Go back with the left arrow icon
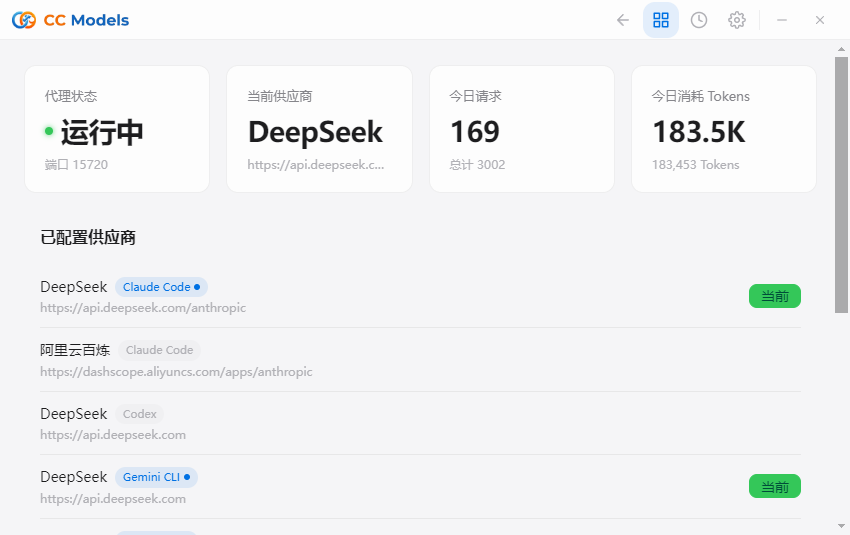 [x=623, y=20]
